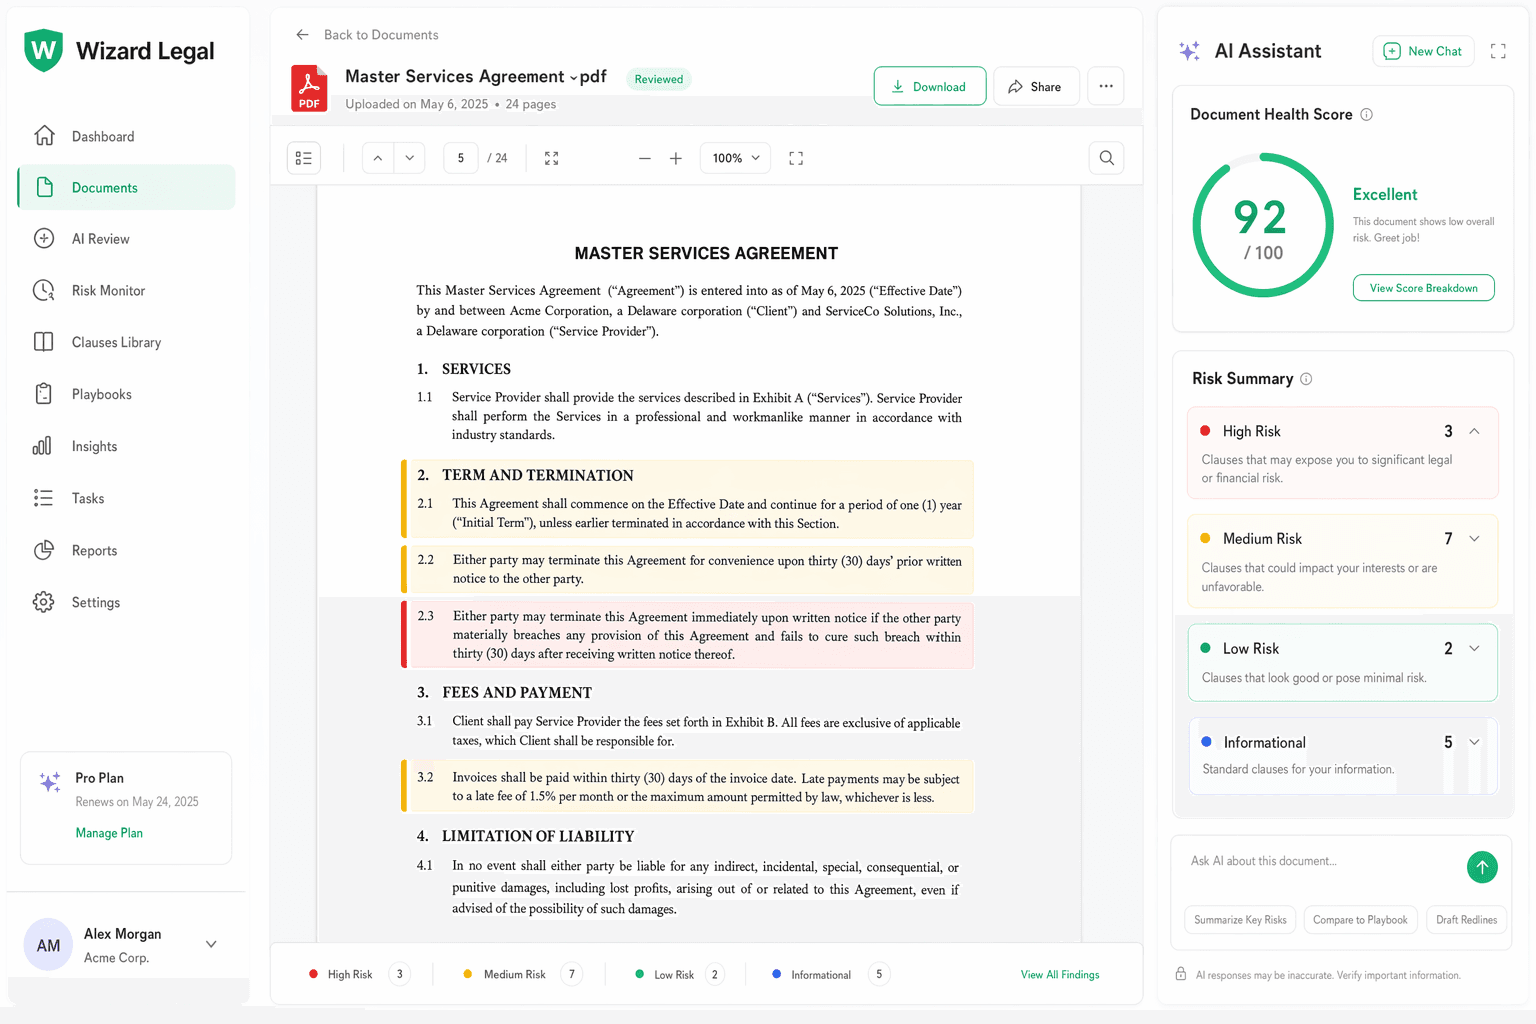Zoom out with the minus icon
1536x1024 pixels.
click(645, 158)
